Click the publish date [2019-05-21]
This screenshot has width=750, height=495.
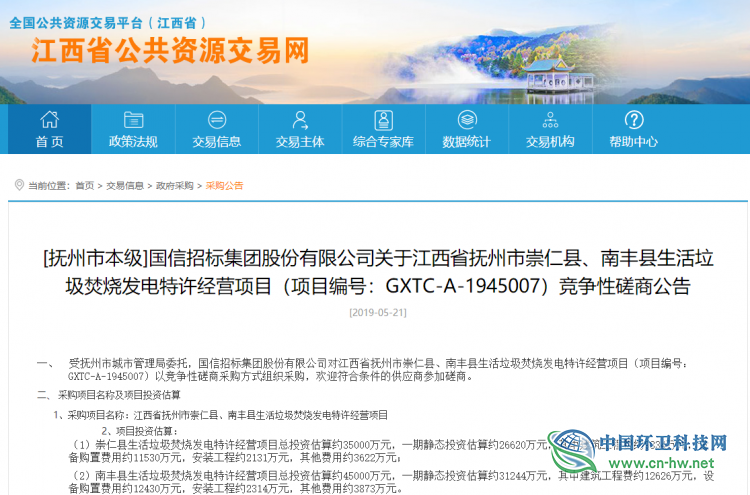378,312
